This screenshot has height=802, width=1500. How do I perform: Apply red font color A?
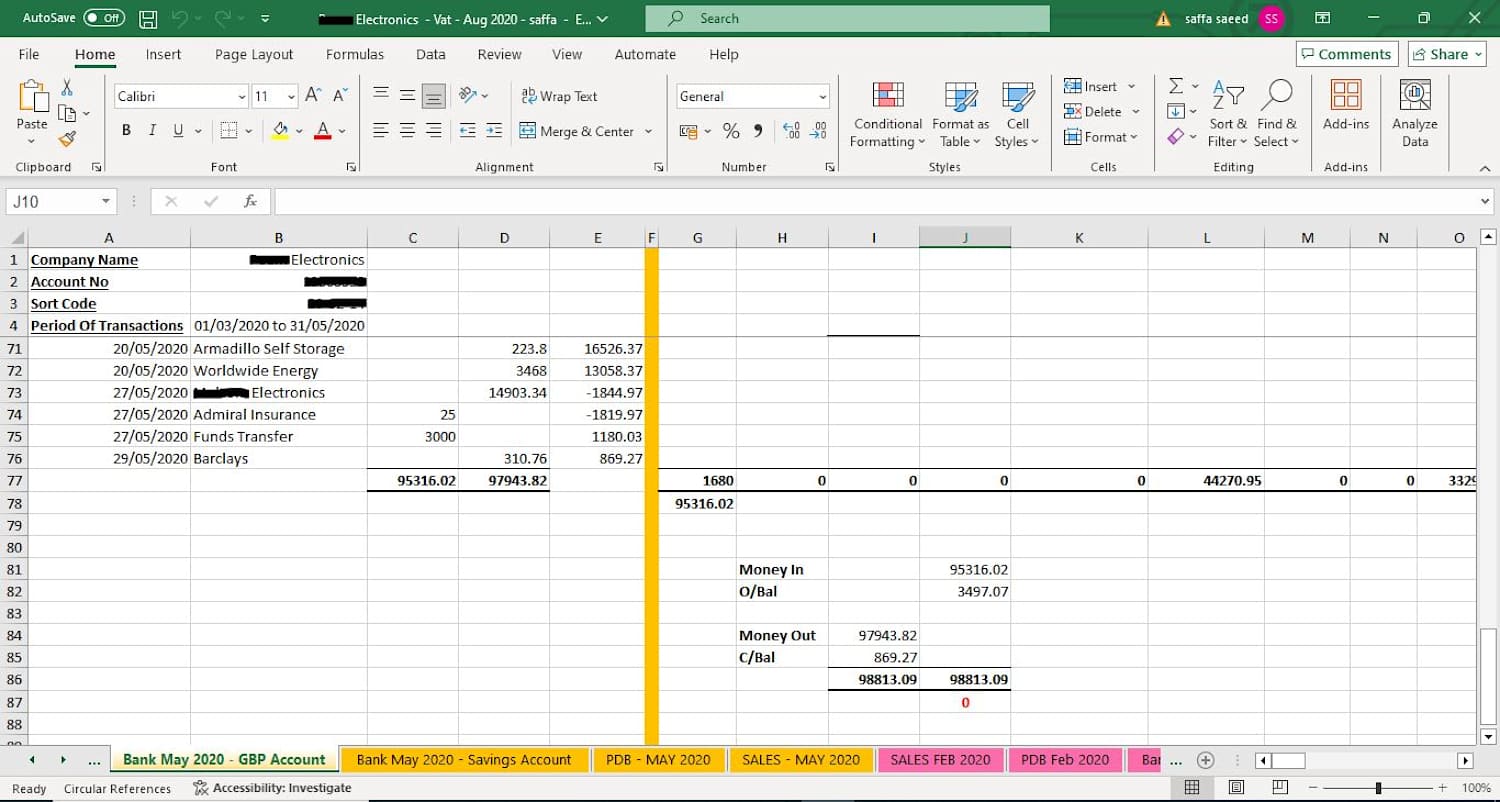(x=322, y=131)
